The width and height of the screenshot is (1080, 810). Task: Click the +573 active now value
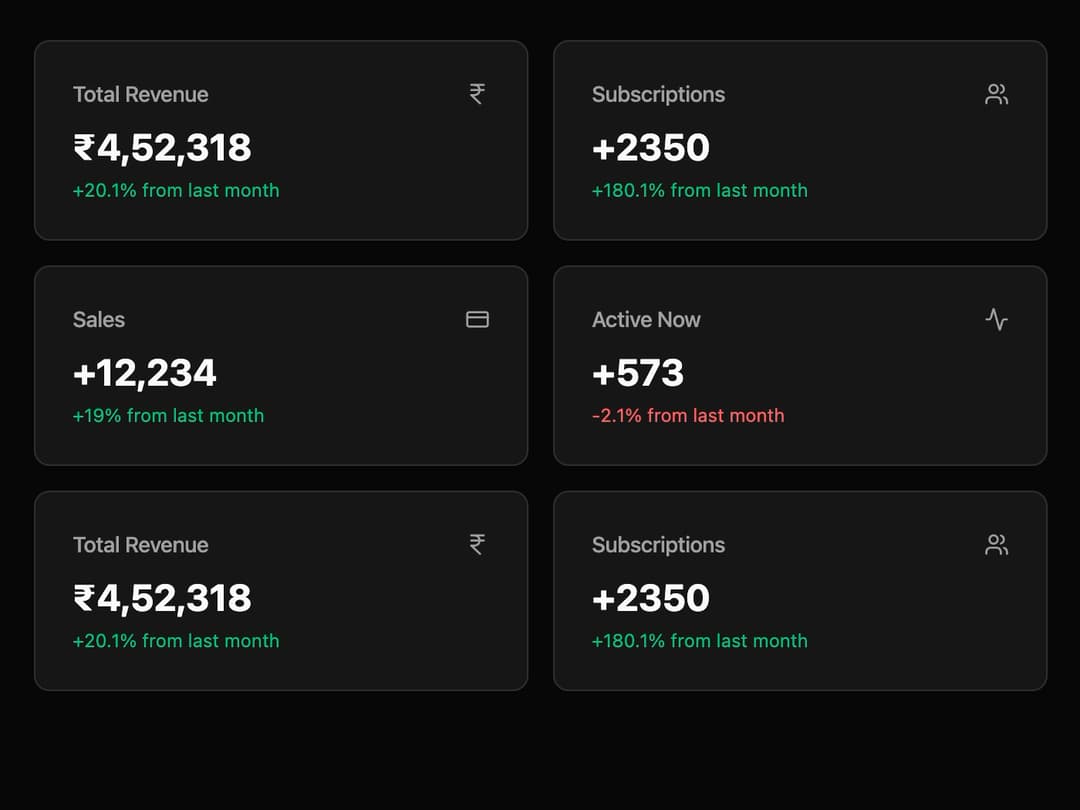[x=638, y=373]
